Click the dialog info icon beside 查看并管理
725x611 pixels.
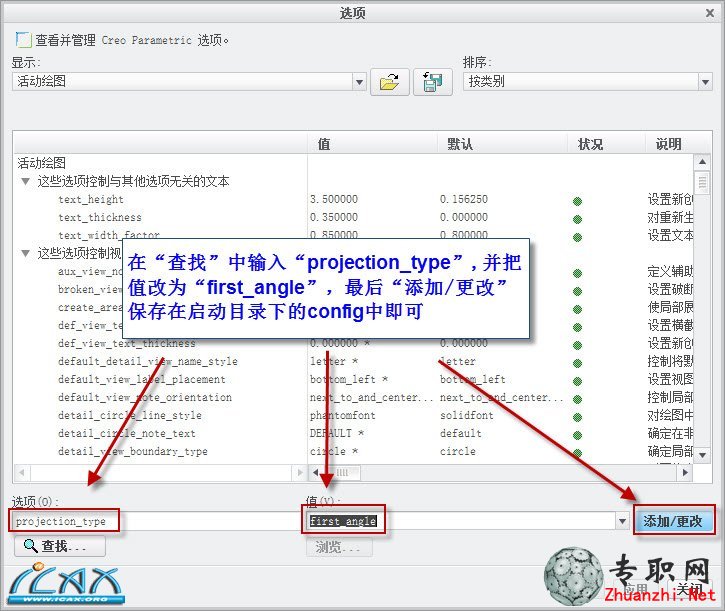pos(23,40)
